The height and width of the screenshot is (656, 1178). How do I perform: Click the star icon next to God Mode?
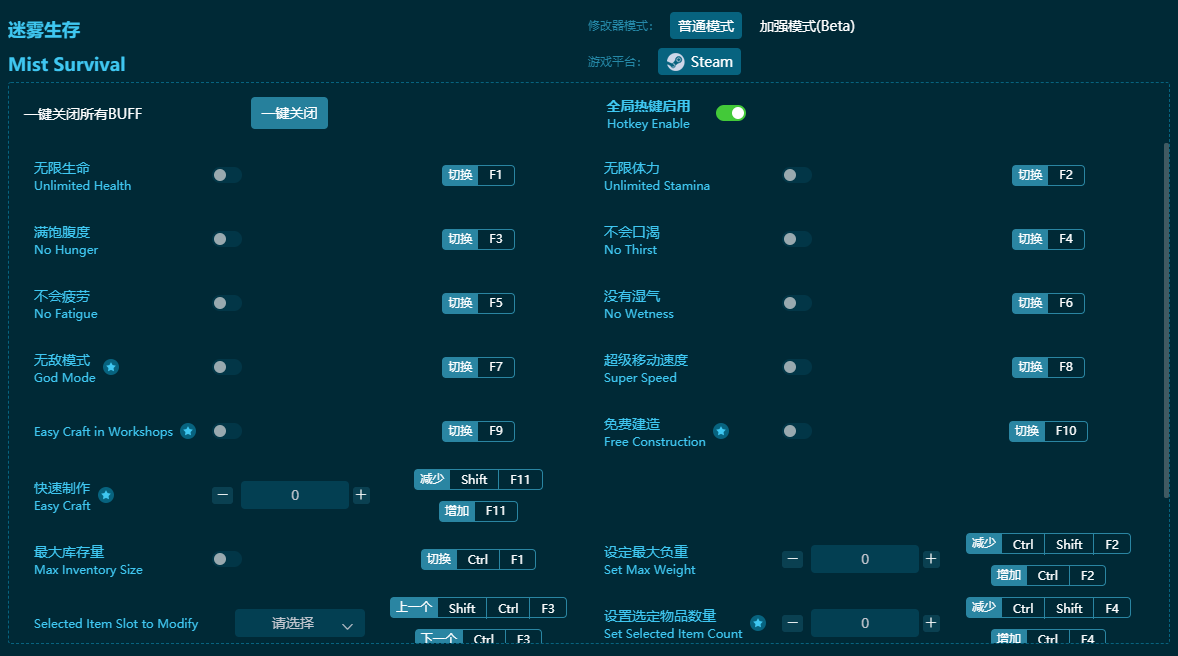[x=110, y=366]
